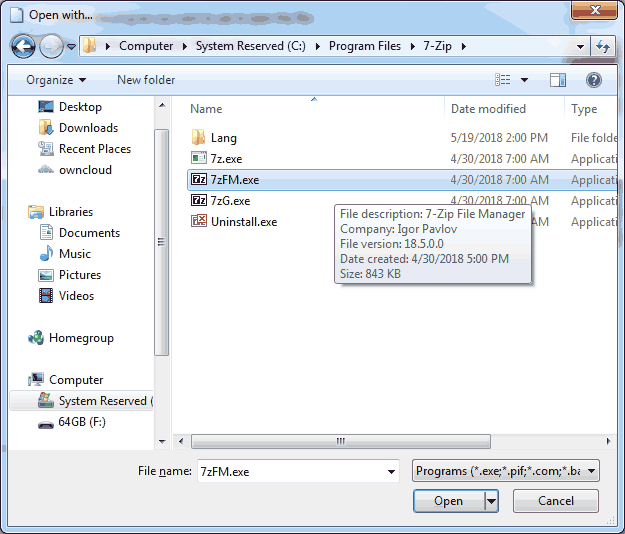Click Computer in the address breadcrumb
Screen dimensions: 625x534
pos(146,46)
